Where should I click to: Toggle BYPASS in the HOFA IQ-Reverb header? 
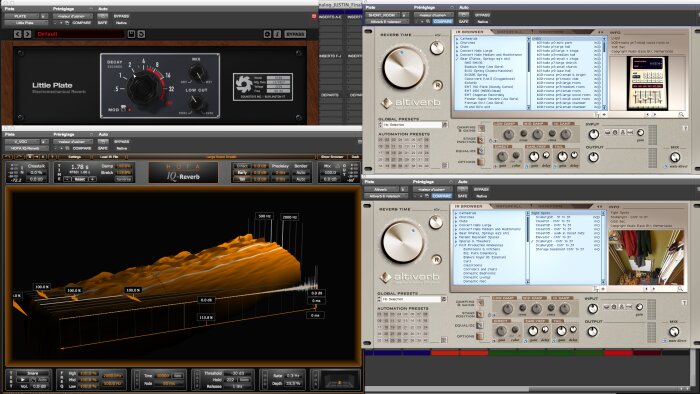point(121,141)
